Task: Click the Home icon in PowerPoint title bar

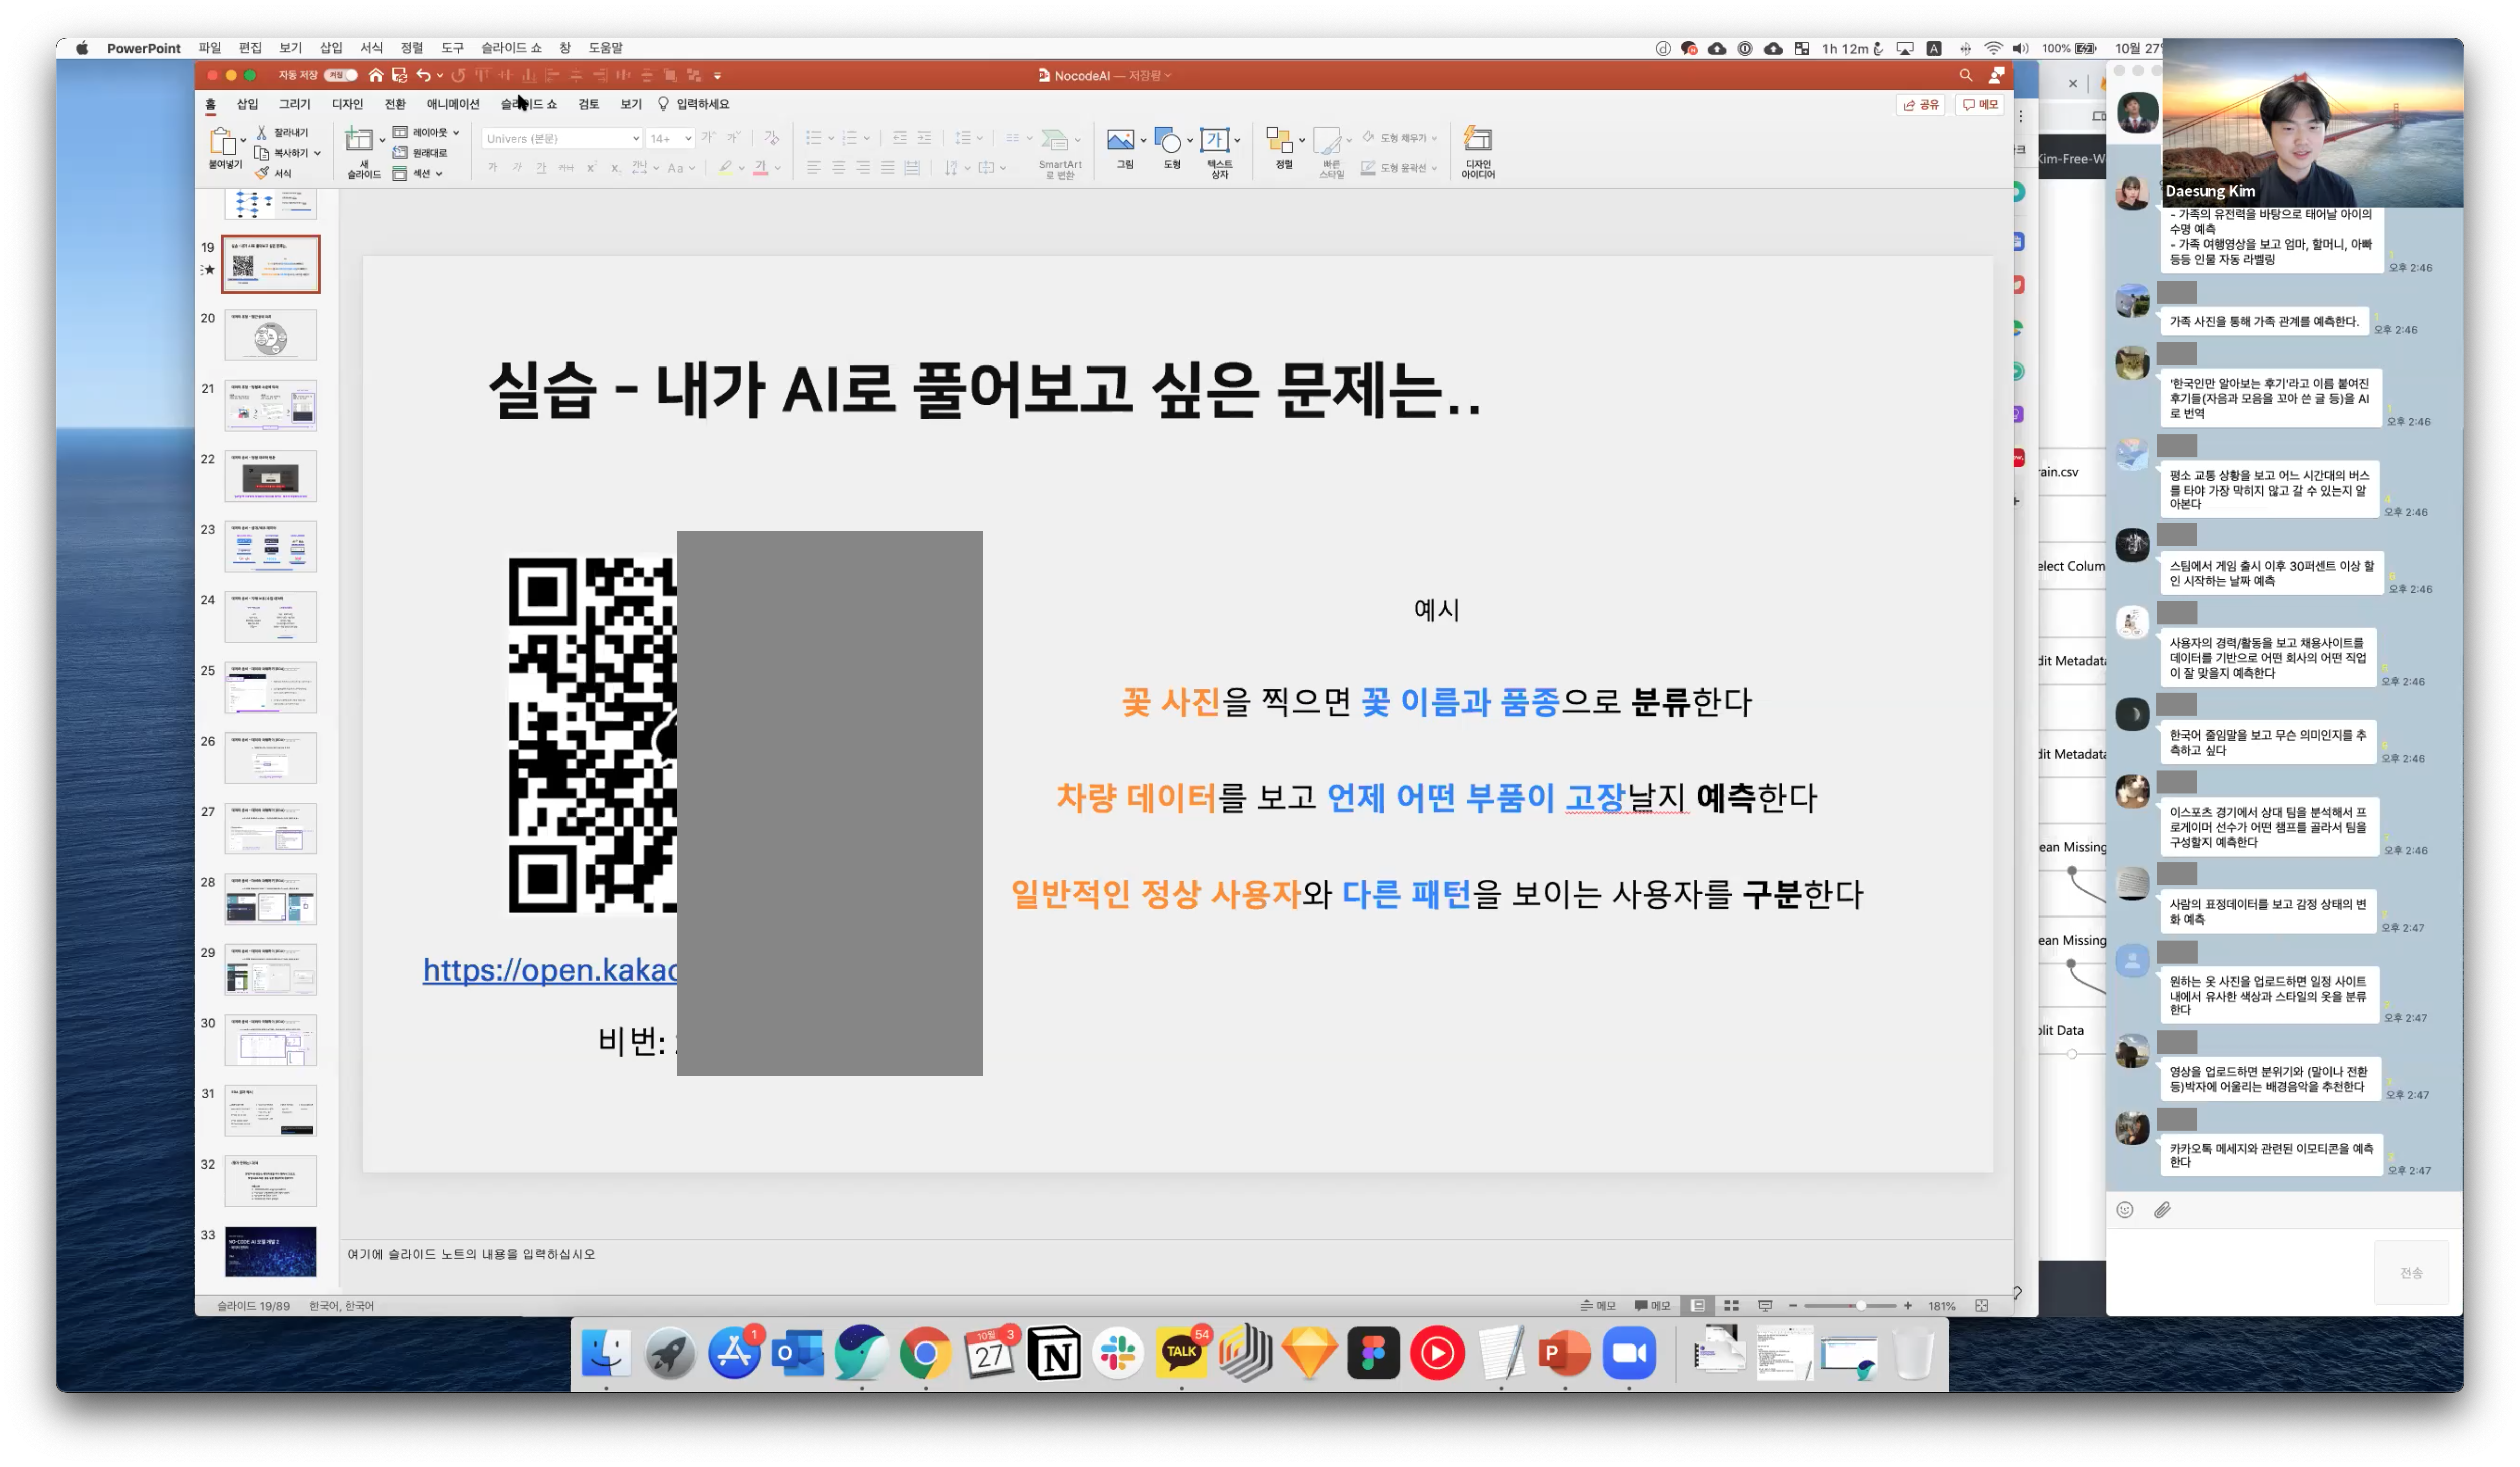Action: [x=375, y=75]
